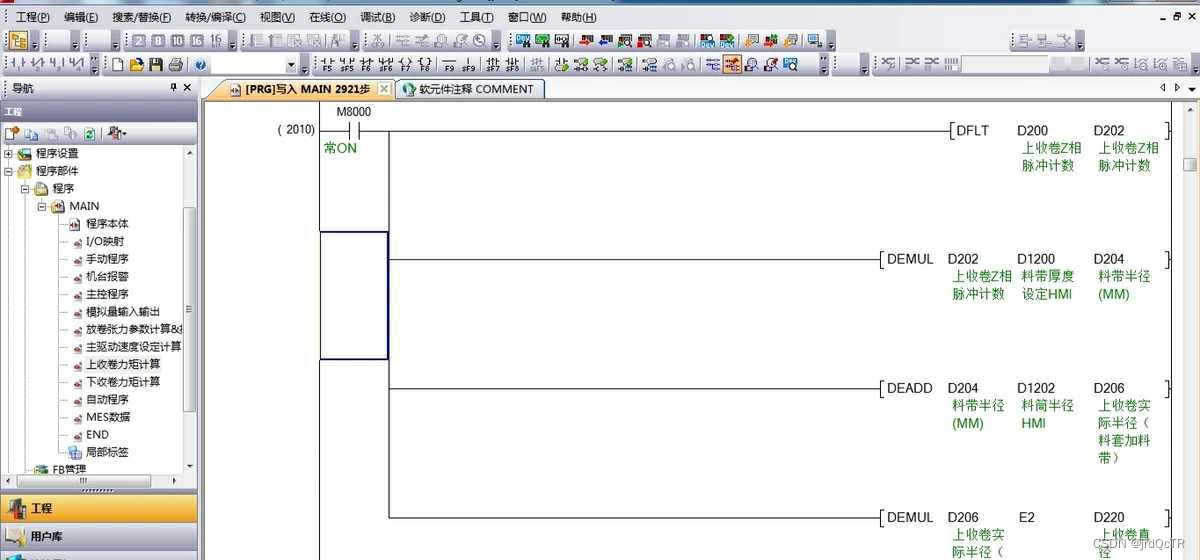1200x560 pixels.
Task: Draw vertical line with sF9 icon
Action: (469, 65)
